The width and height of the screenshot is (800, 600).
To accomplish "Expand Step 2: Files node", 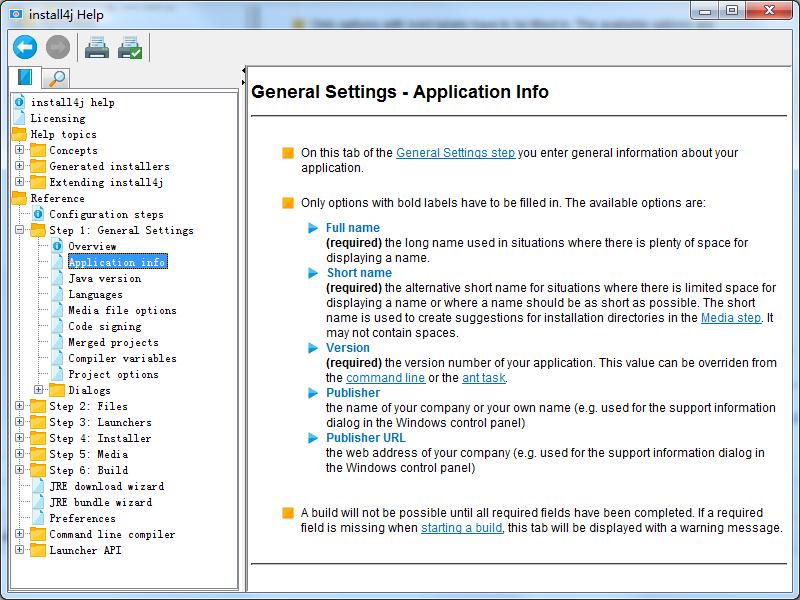I will click(19, 406).
